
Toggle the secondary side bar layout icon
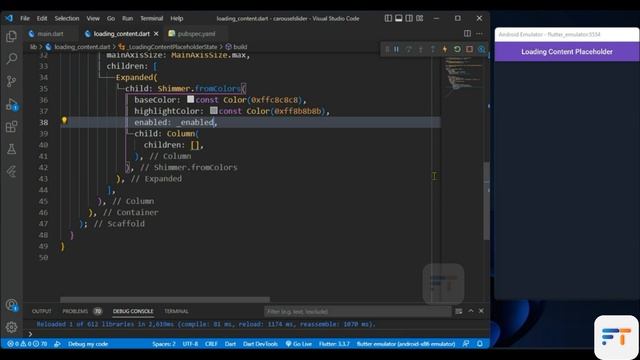point(409,18)
